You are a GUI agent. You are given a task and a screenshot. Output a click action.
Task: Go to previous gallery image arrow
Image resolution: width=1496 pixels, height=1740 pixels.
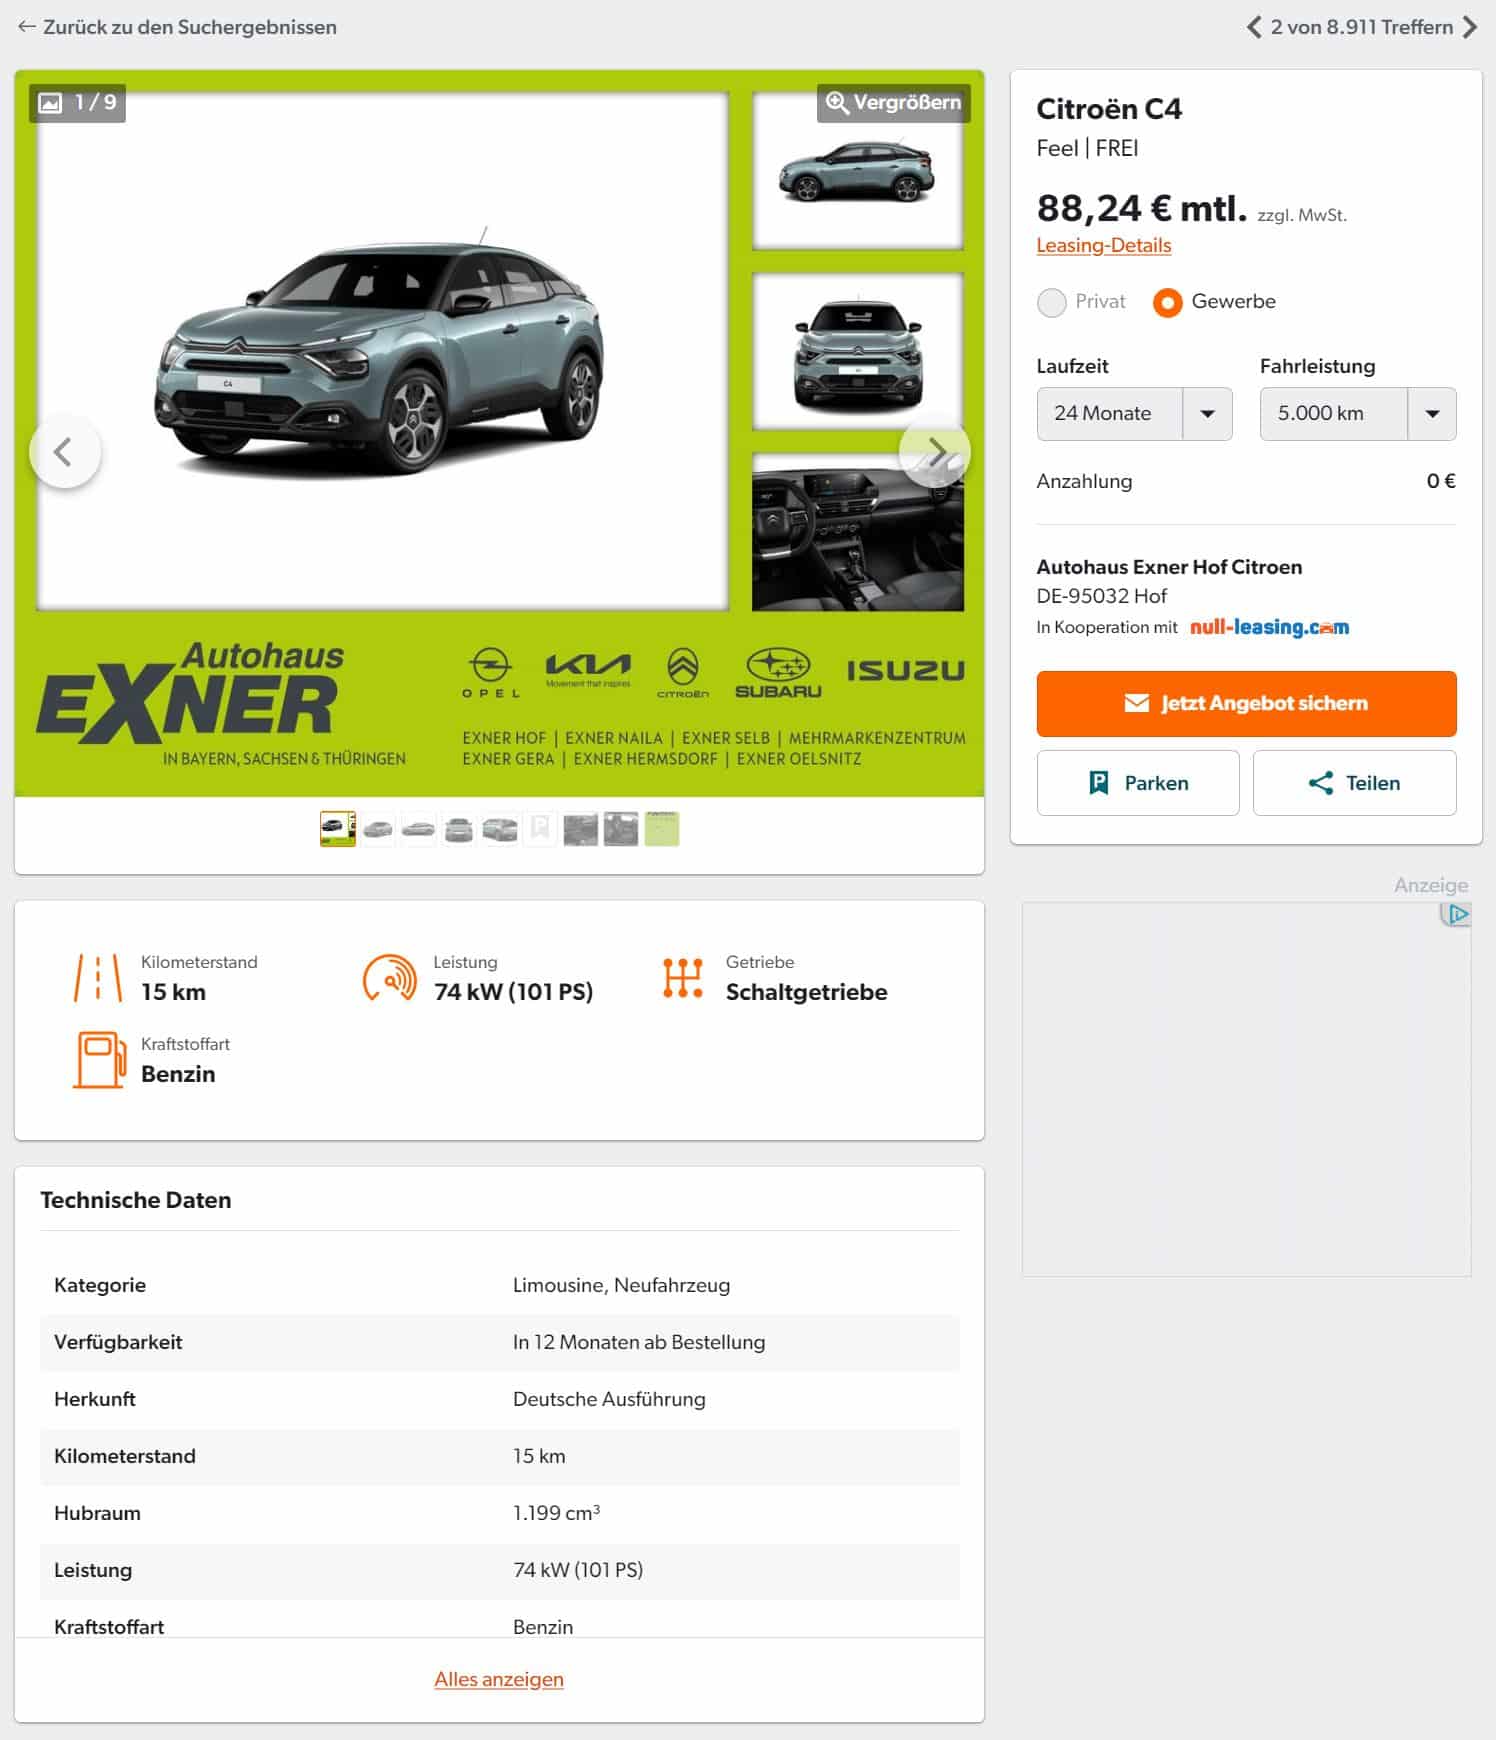(65, 451)
